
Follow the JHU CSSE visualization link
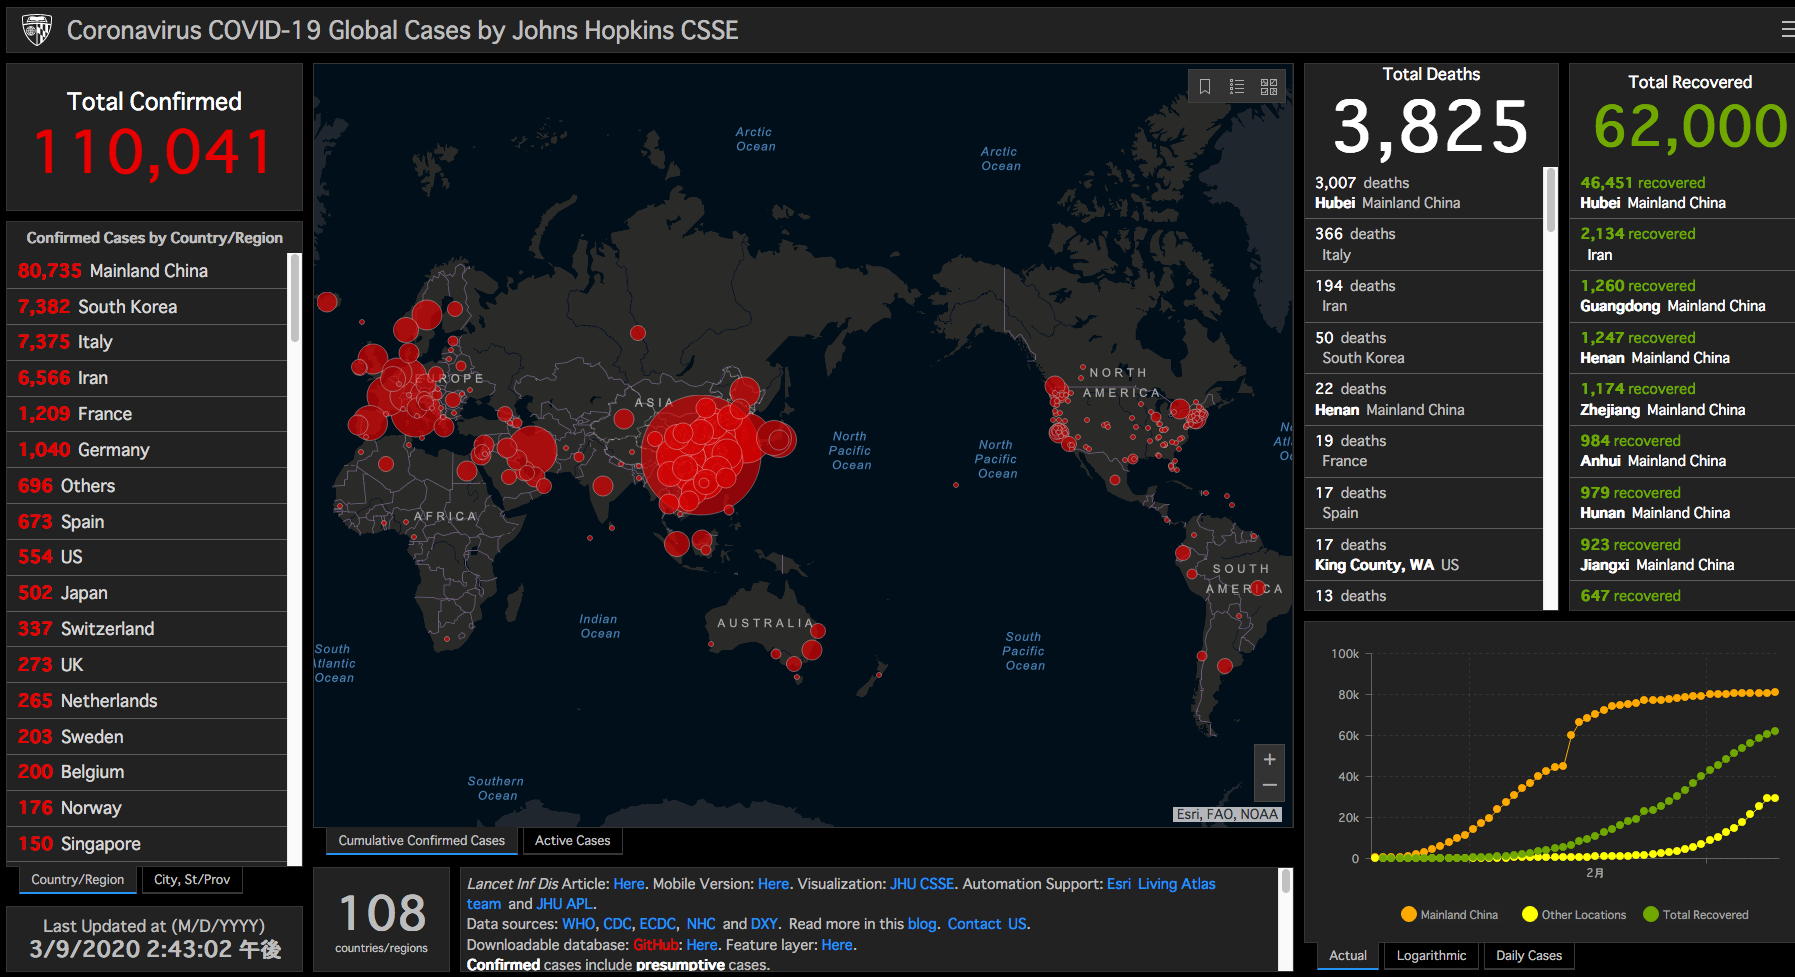922,884
